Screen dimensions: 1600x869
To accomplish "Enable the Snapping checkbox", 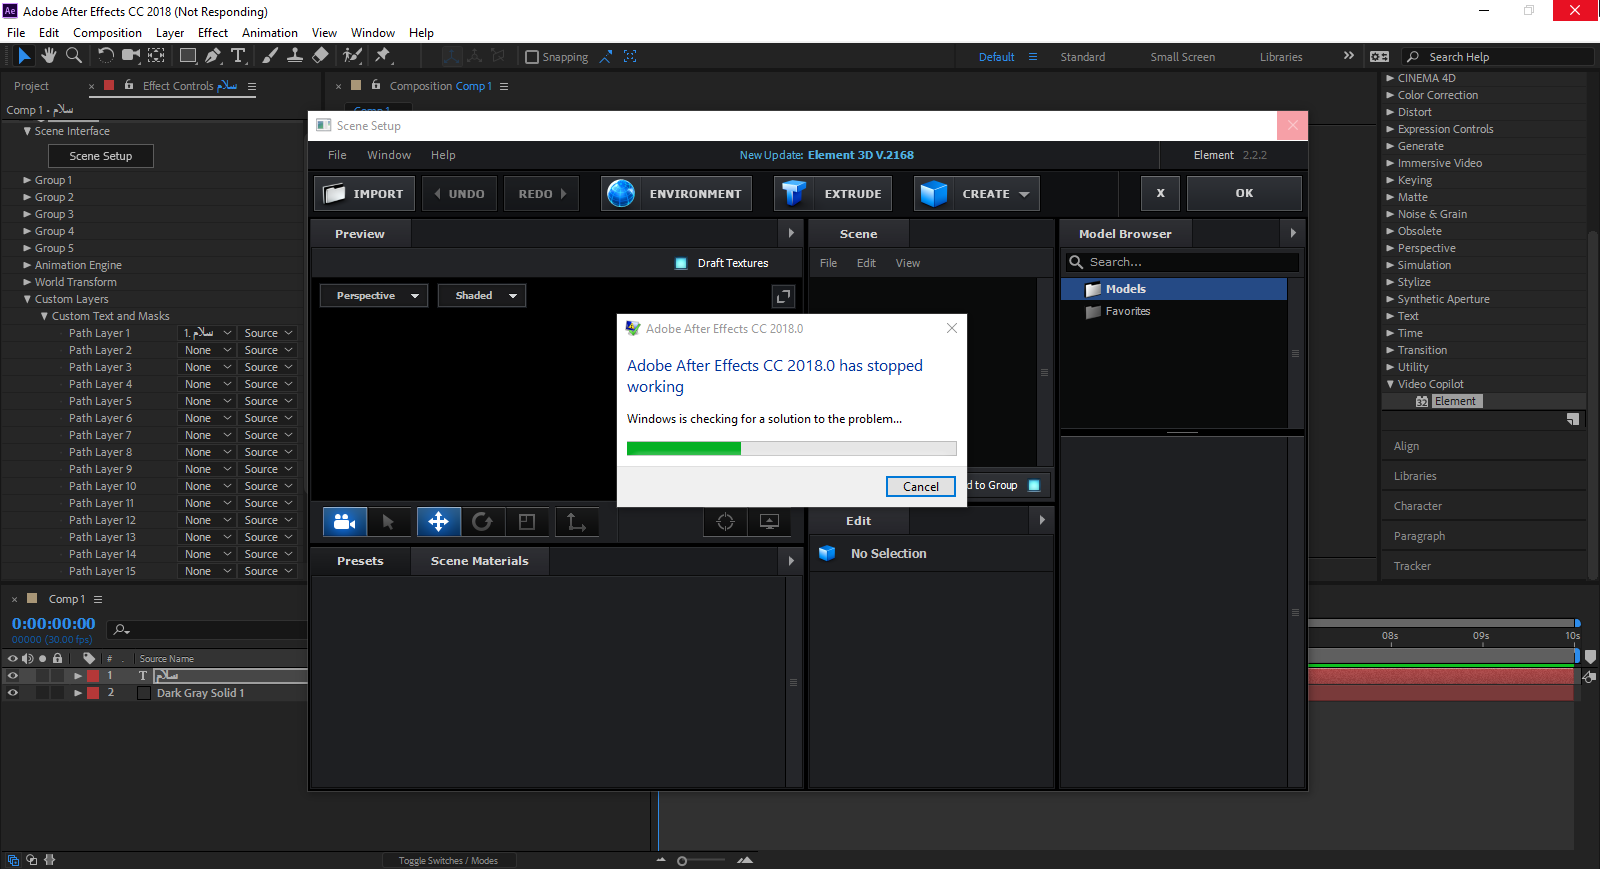I will [532, 57].
